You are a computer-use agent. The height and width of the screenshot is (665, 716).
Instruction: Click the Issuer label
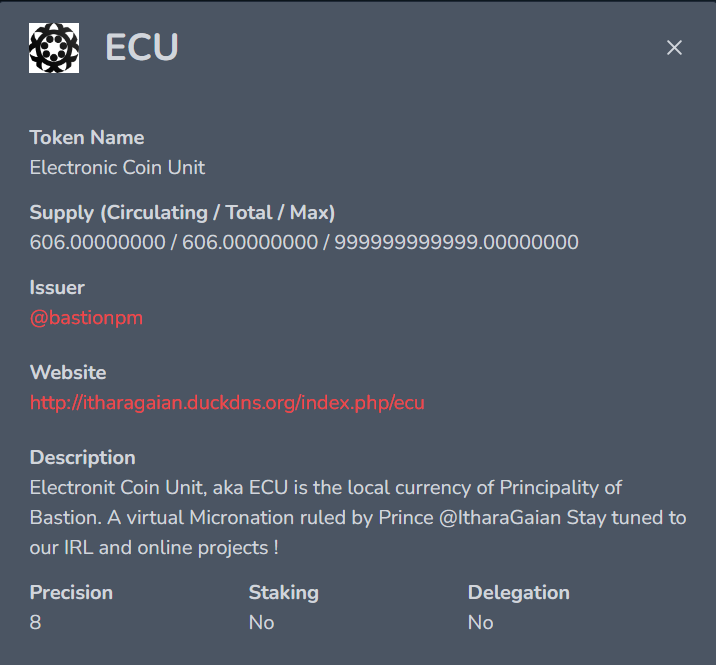(57, 288)
